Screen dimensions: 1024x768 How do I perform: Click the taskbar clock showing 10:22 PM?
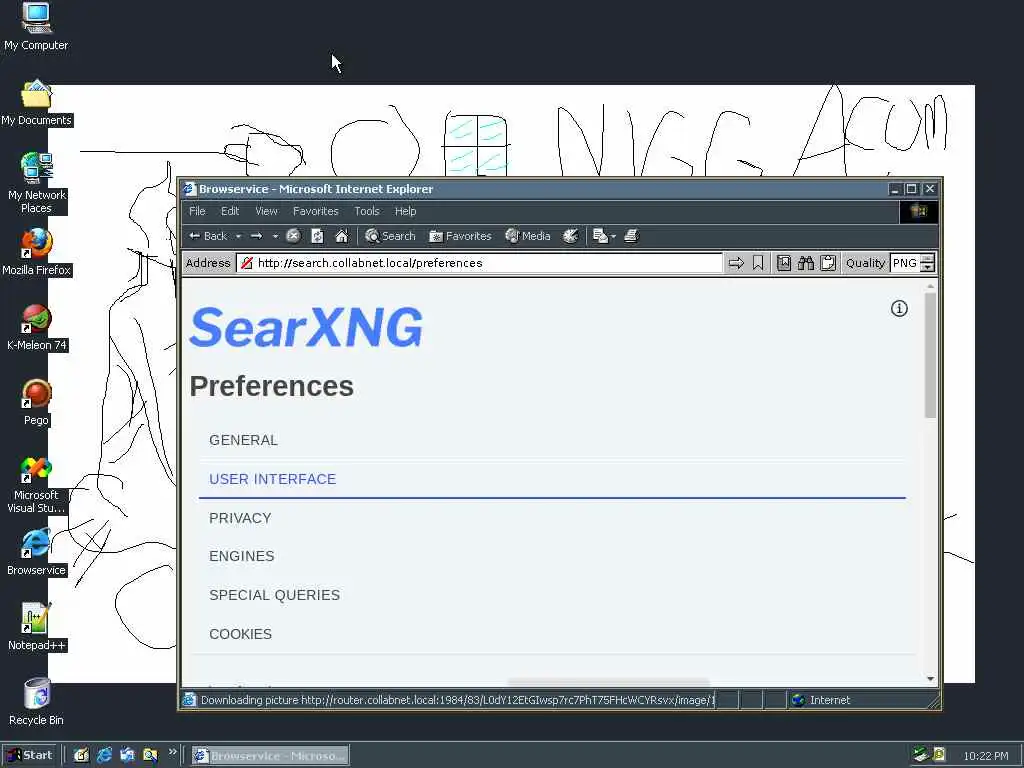coord(985,756)
